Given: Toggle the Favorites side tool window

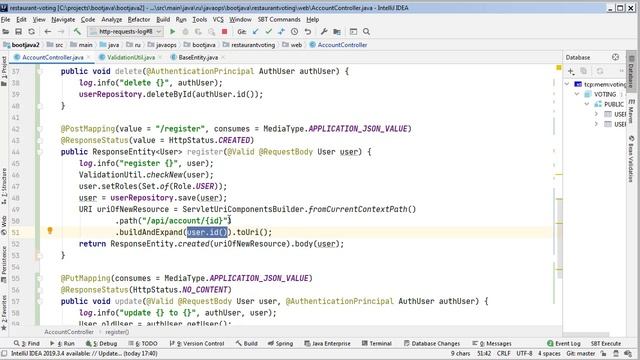Looking at the screenshot, I should coord(4,313).
